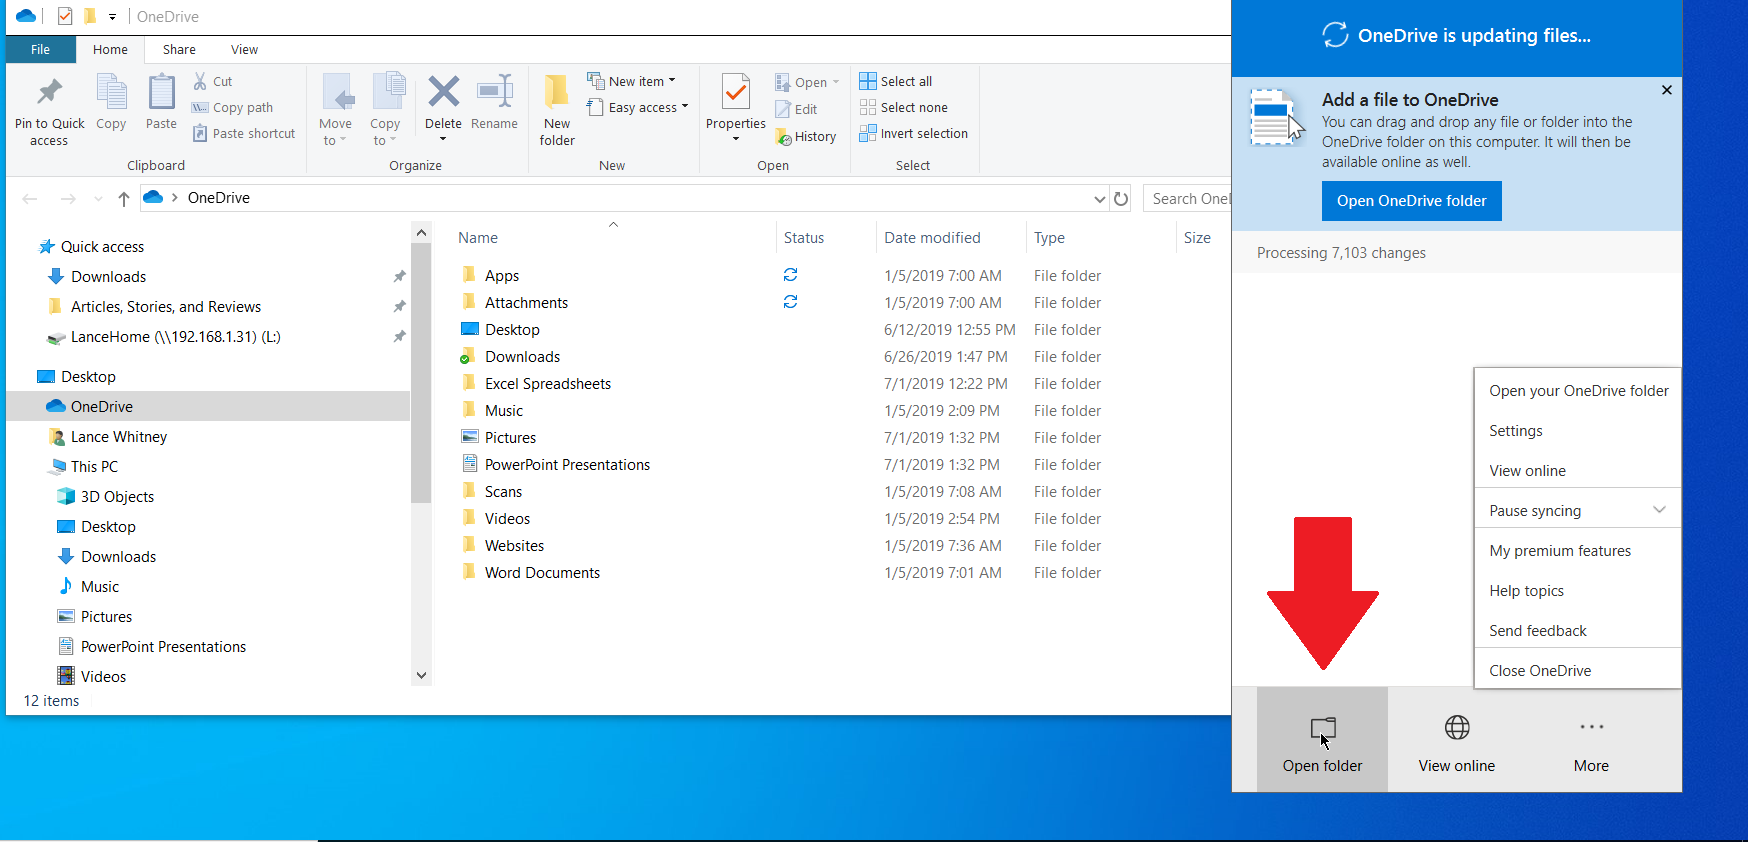The image size is (1748, 842).
Task: Click navigation pane scroll down arrow
Action: click(421, 675)
